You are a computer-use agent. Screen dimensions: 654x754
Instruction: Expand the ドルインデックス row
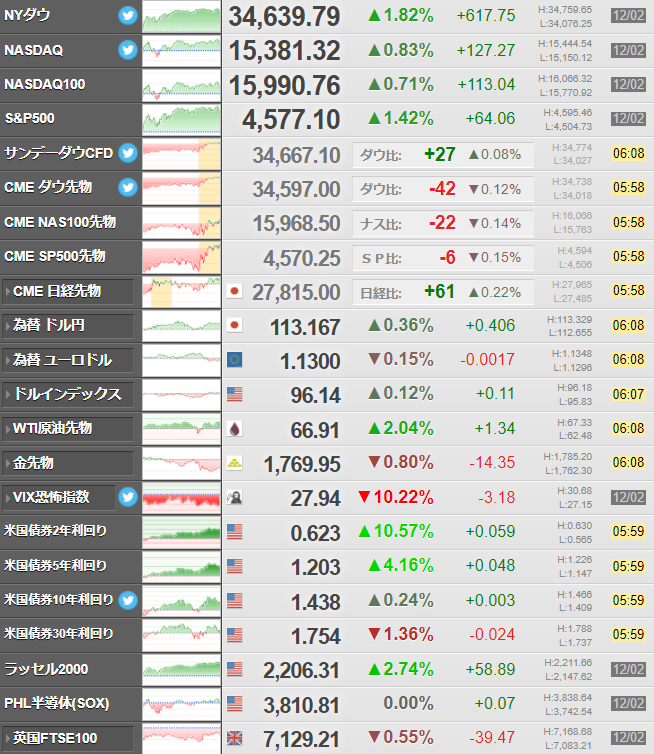click(x=68, y=395)
